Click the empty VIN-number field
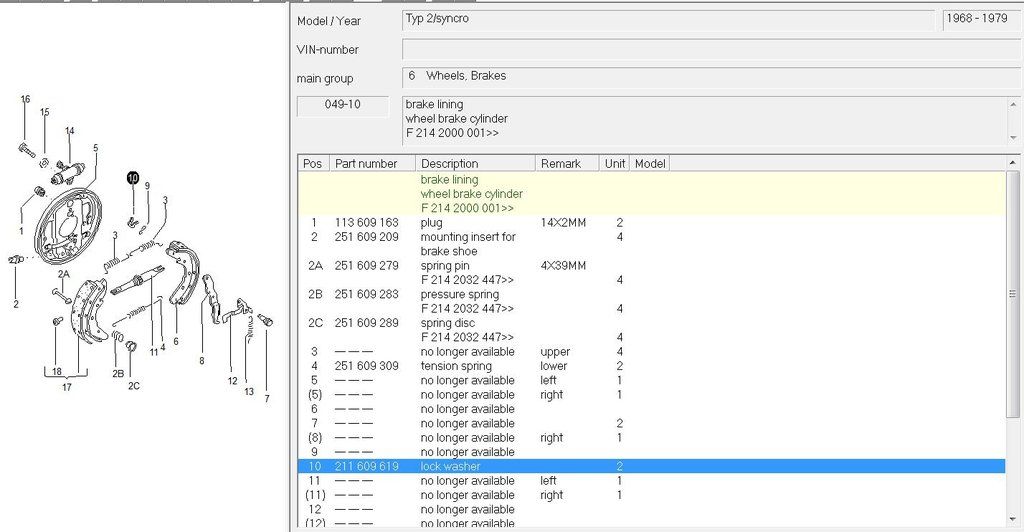Image resolution: width=1024 pixels, height=532 pixels. point(712,49)
